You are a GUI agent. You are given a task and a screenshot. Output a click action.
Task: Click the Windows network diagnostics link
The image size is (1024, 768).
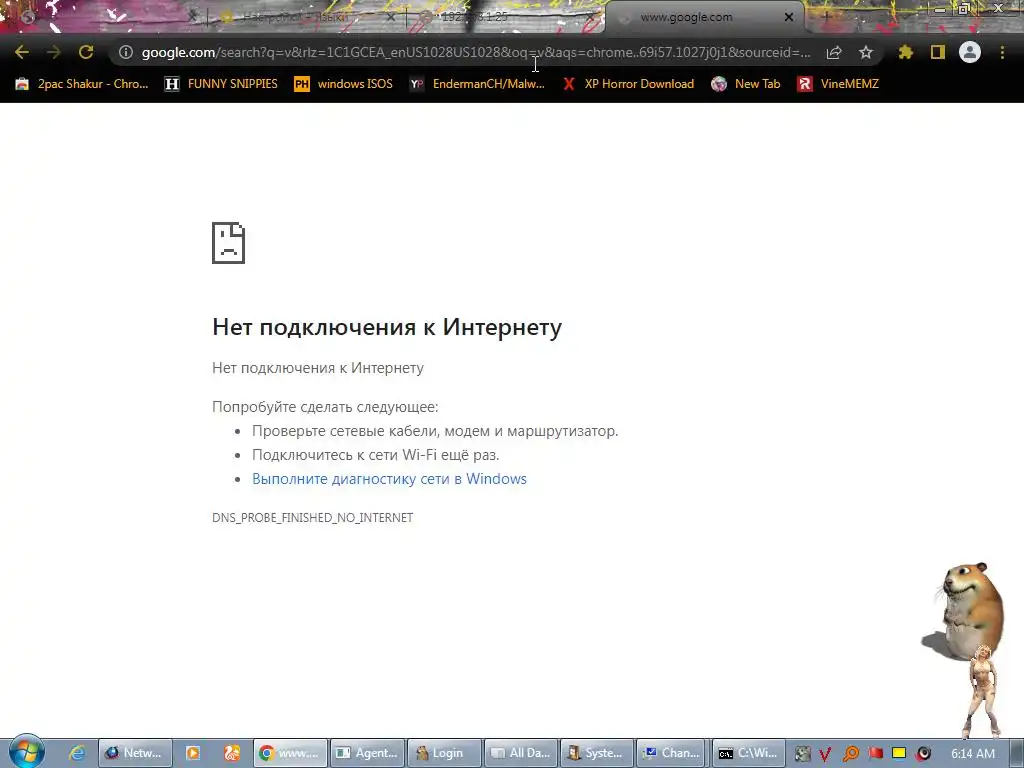[389, 479]
